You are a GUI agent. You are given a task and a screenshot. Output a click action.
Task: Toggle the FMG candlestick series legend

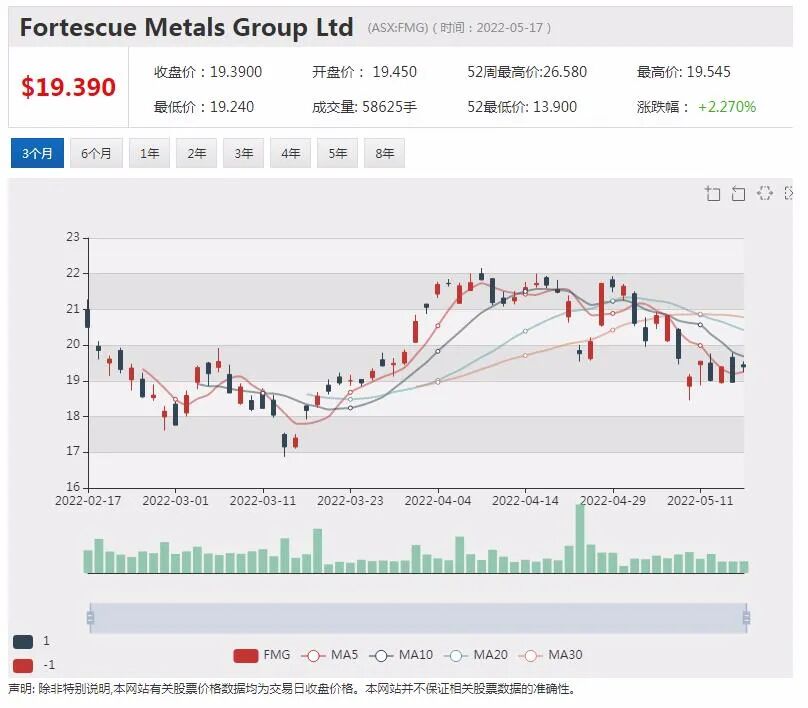click(262, 655)
